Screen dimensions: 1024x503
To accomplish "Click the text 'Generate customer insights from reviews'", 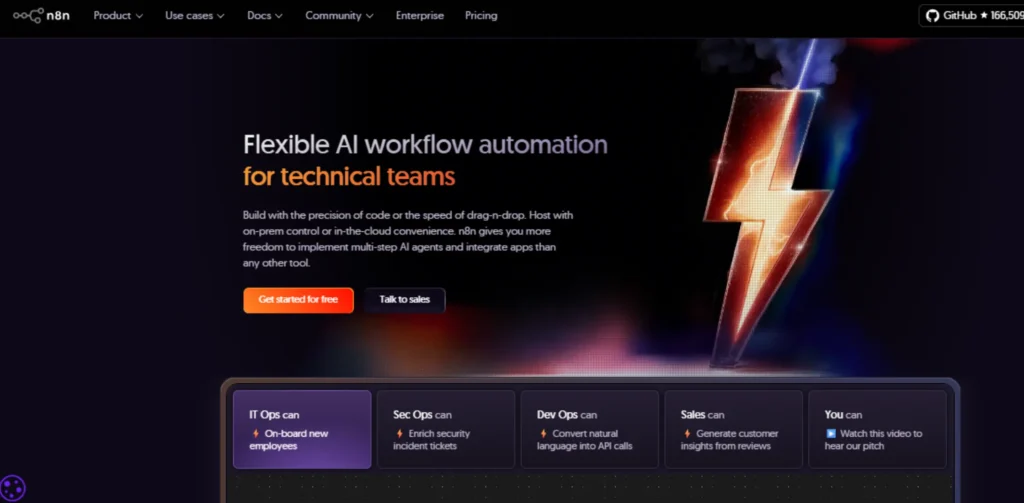I will pyautogui.click(x=729, y=440).
